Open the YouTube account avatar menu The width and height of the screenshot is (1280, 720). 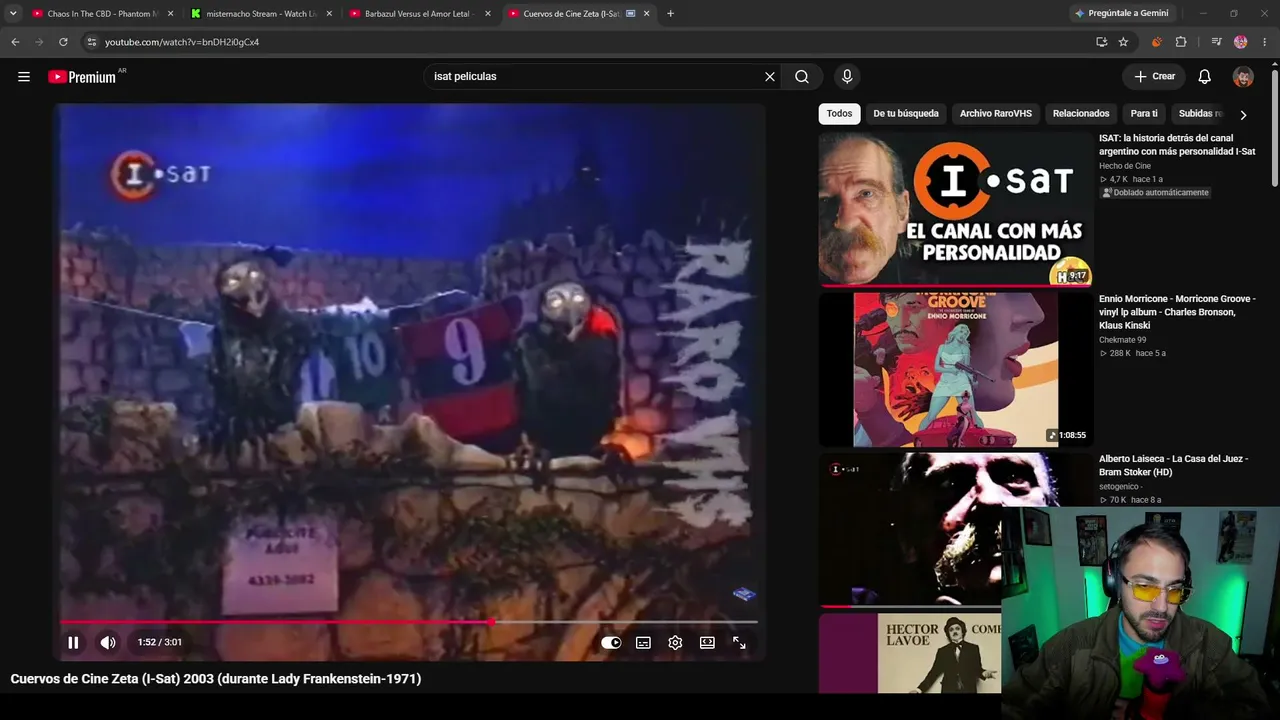(x=1243, y=77)
